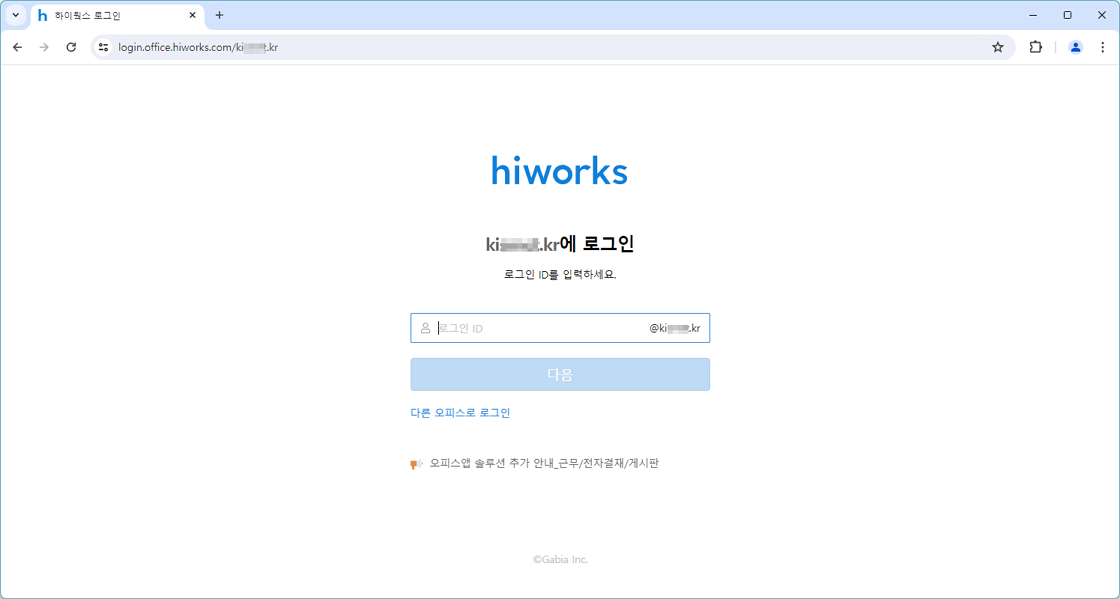Go back to the previous page
The height and width of the screenshot is (599, 1120).
(18, 47)
